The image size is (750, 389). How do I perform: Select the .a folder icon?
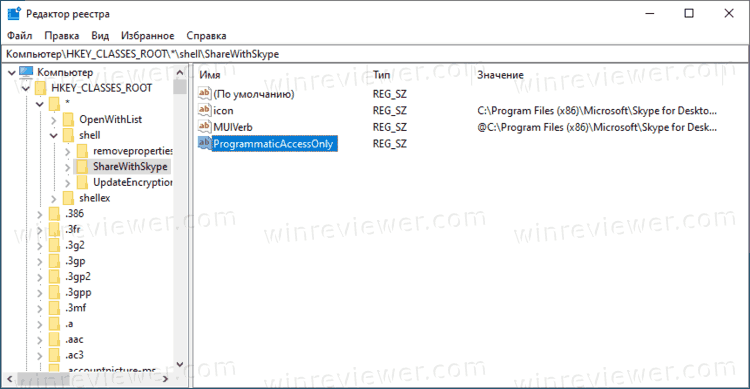[55, 324]
